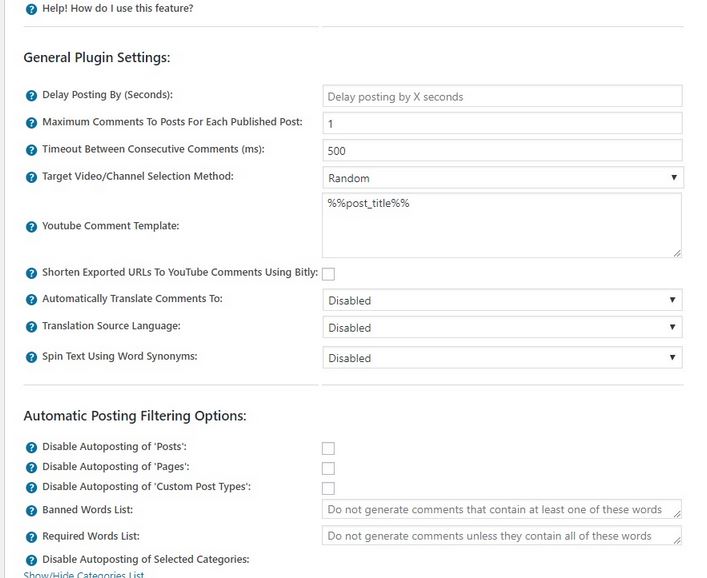Click the Youtube Comment Template text area
The height and width of the screenshot is (578, 707).
[x=502, y=225]
